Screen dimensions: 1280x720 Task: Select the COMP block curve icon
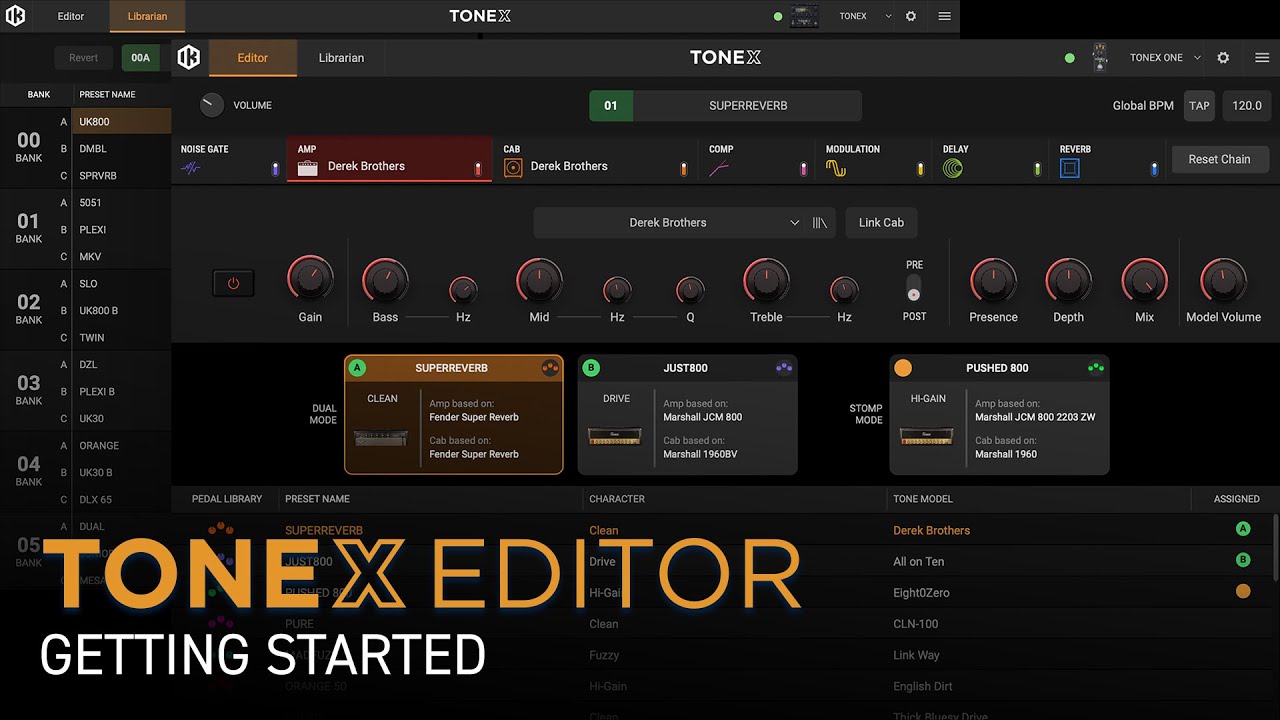(719, 169)
